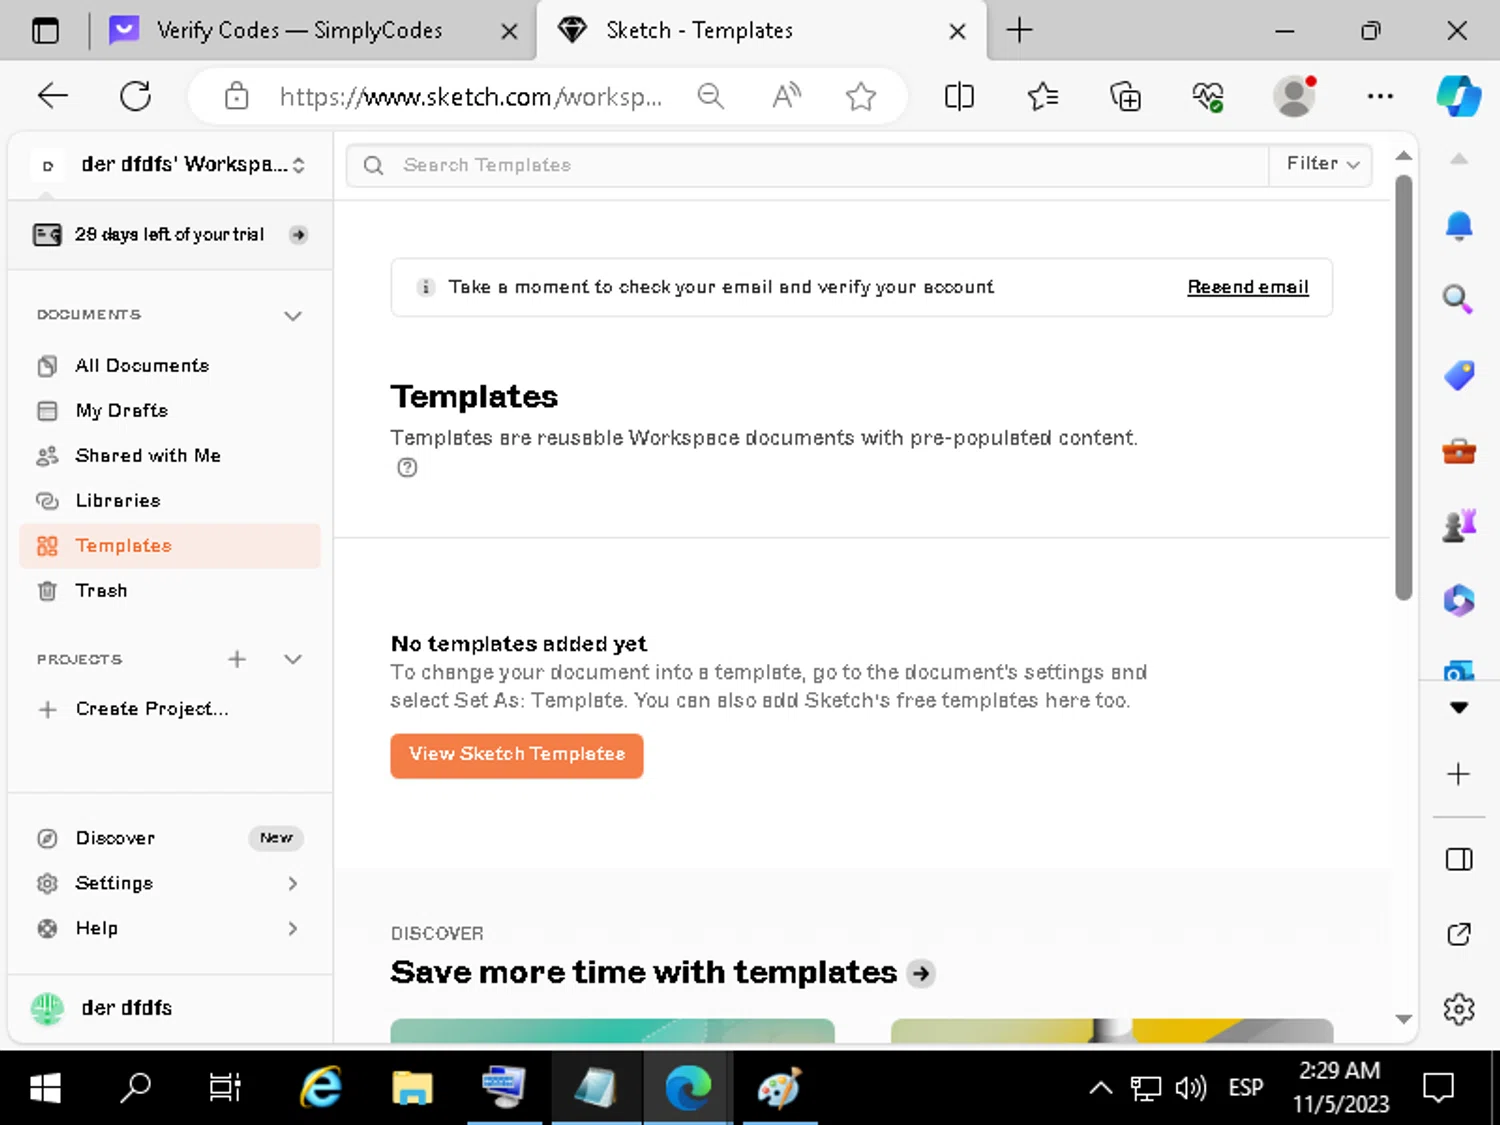Open link in external window icon
The image size is (1500, 1125).
[x=1459, y=934]
